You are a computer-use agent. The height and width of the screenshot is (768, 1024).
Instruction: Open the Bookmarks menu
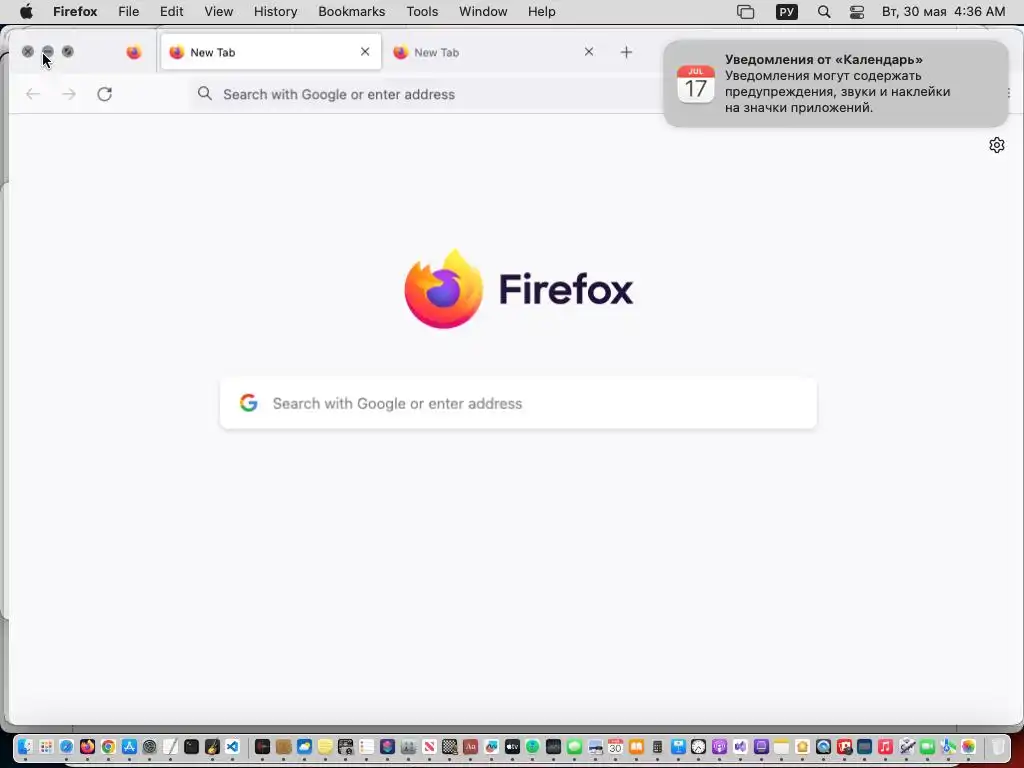(351, 12)
